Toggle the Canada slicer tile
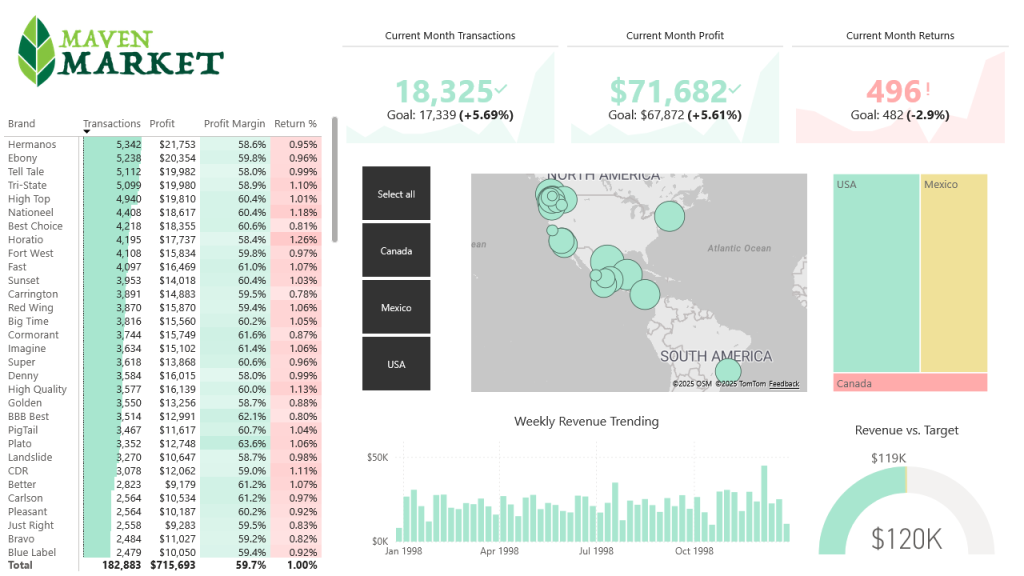 (x=396, y=251)
